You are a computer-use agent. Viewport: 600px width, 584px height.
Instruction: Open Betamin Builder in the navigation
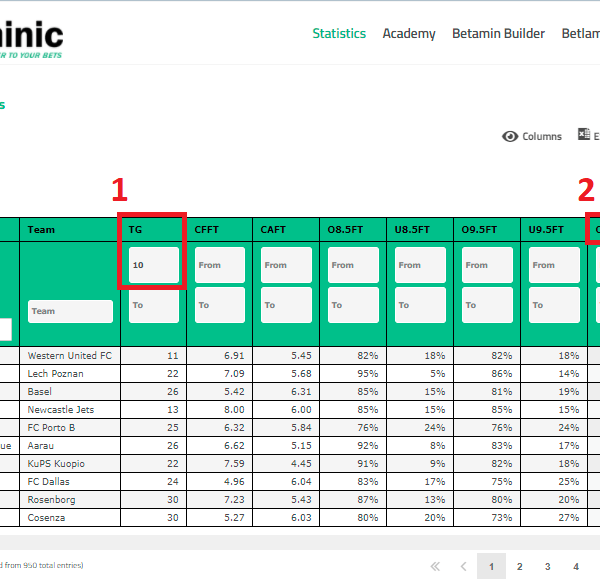tap(498, 33)
